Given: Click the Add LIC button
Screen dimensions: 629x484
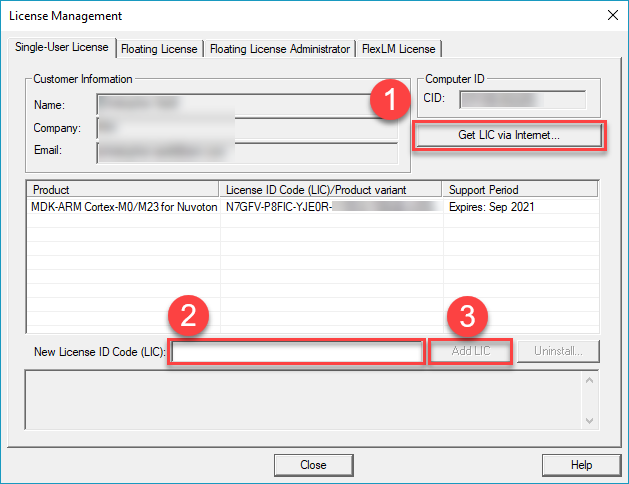Looking at the screenshot, I should point(471,351).
